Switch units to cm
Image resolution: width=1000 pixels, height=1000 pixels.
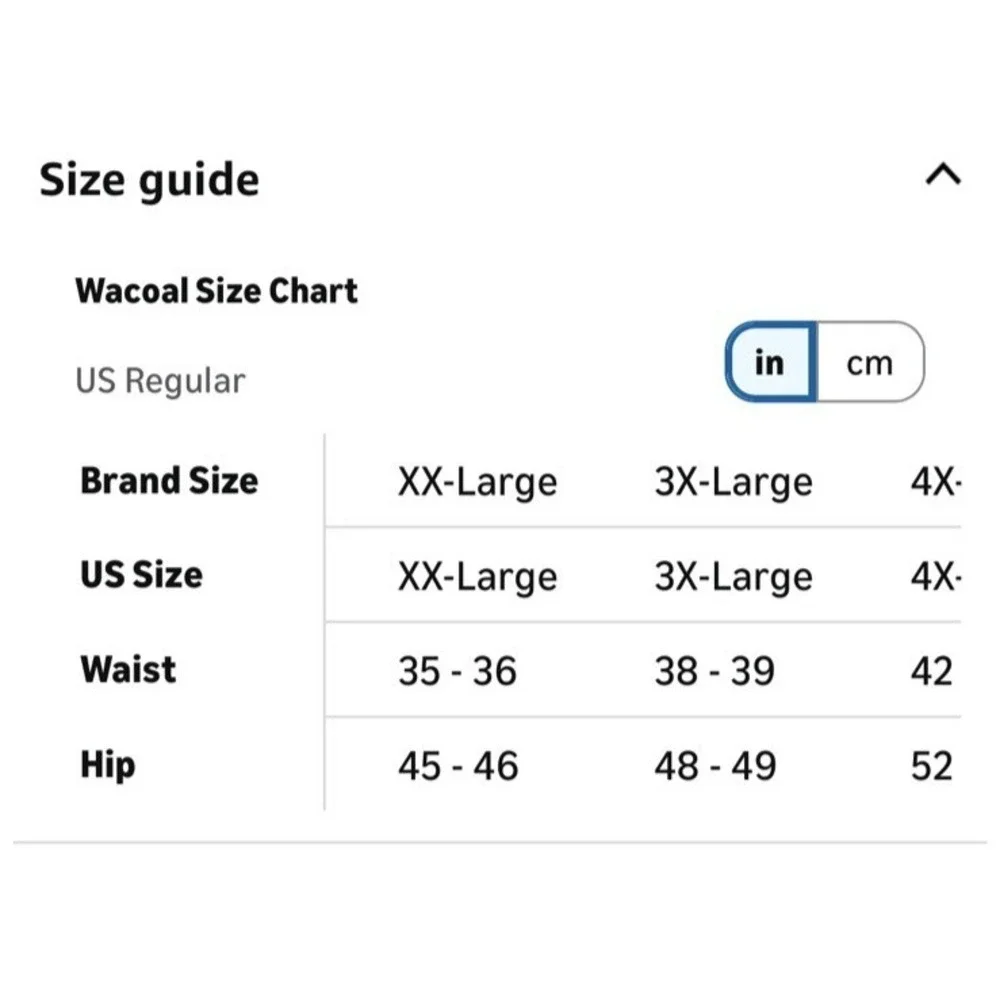pyautogui.click(x=870, y=362)
